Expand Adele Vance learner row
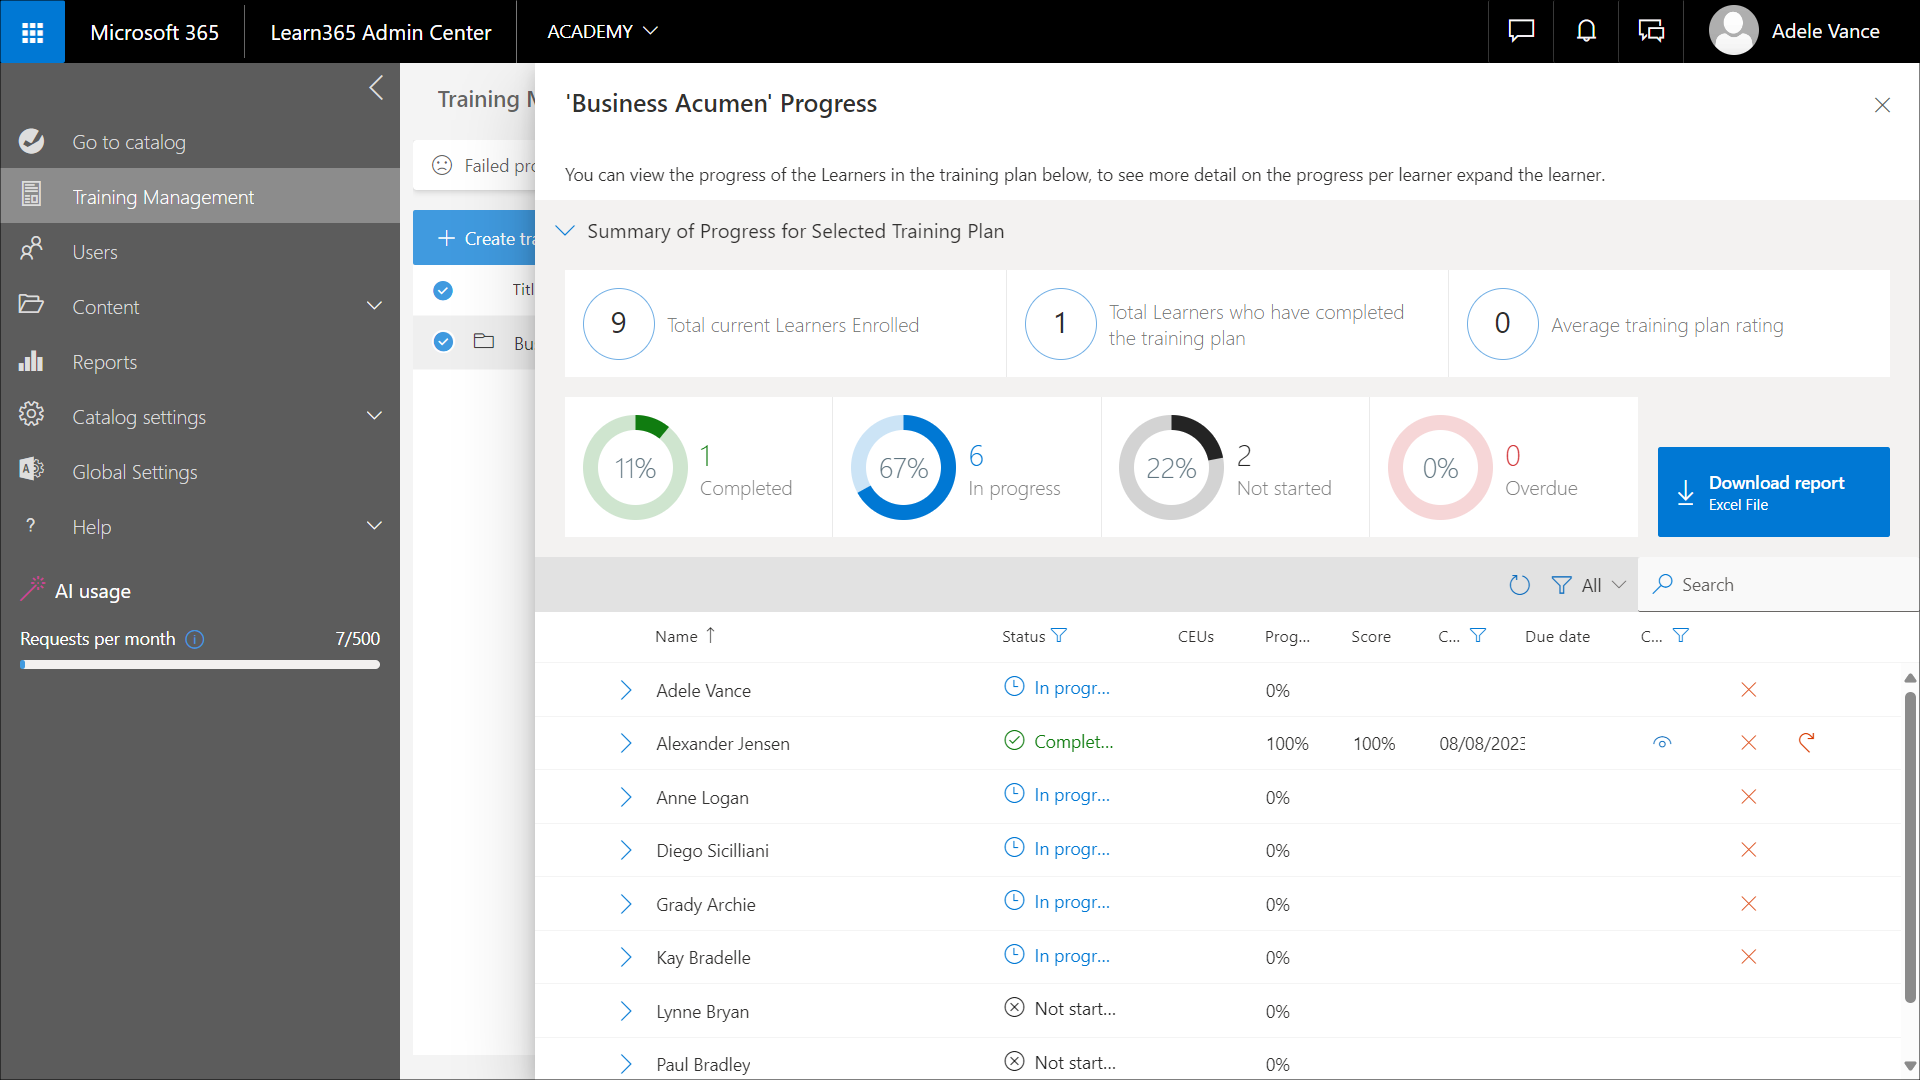 click(626, 690)
